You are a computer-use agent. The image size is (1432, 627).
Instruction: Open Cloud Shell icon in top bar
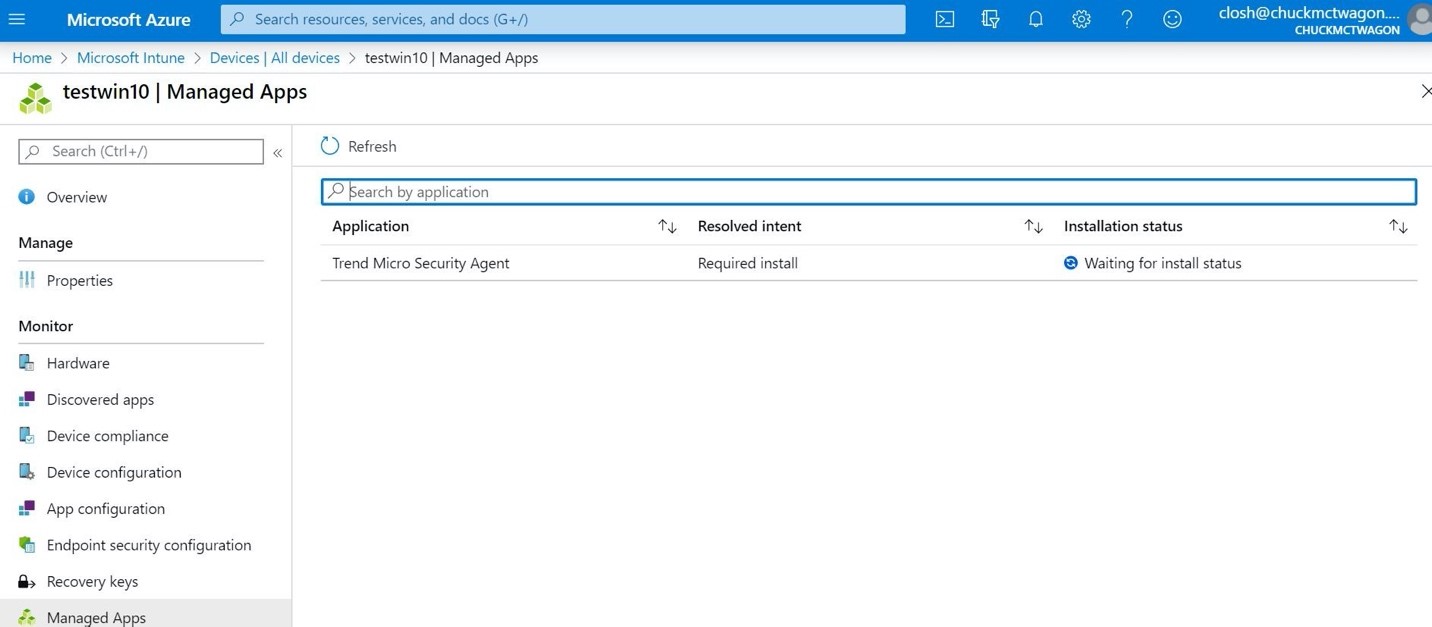click(944, 19)
